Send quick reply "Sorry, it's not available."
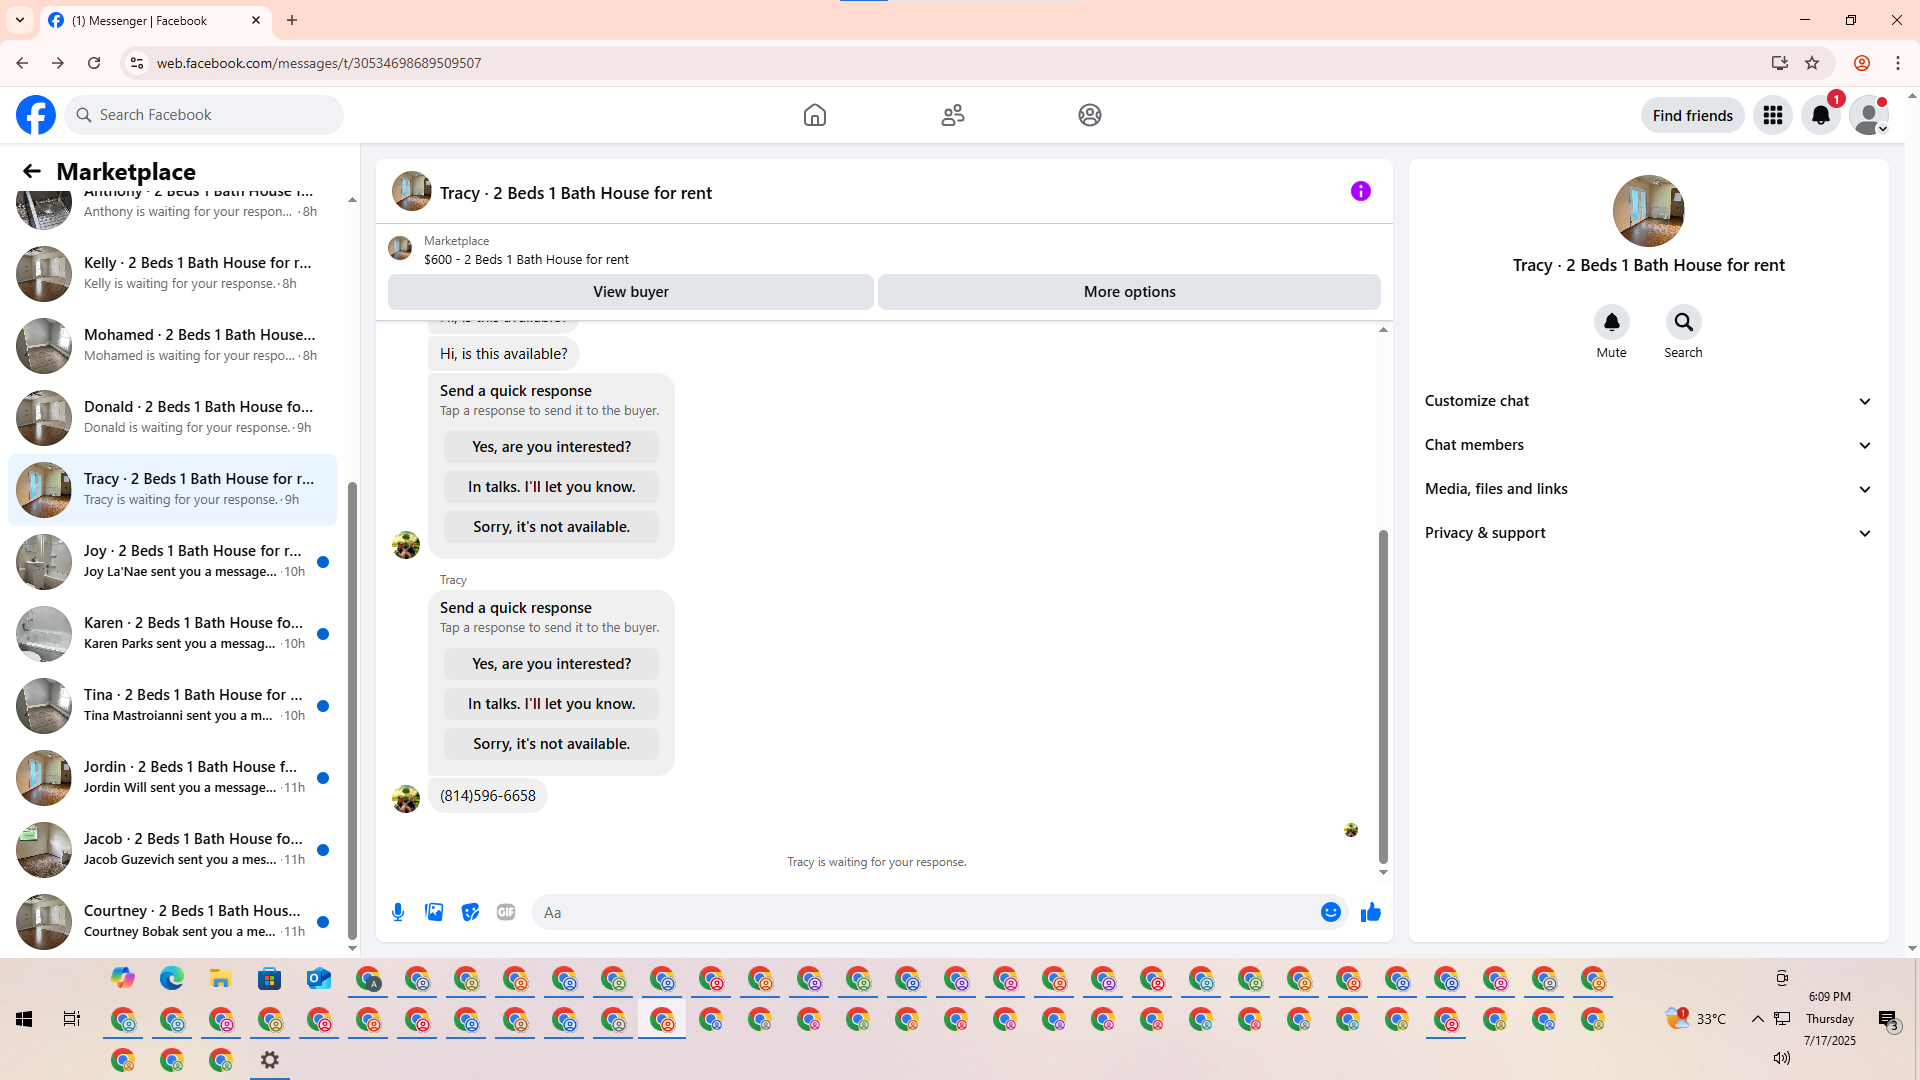This screenshot has height=1080, width=1920. [551, 744]
